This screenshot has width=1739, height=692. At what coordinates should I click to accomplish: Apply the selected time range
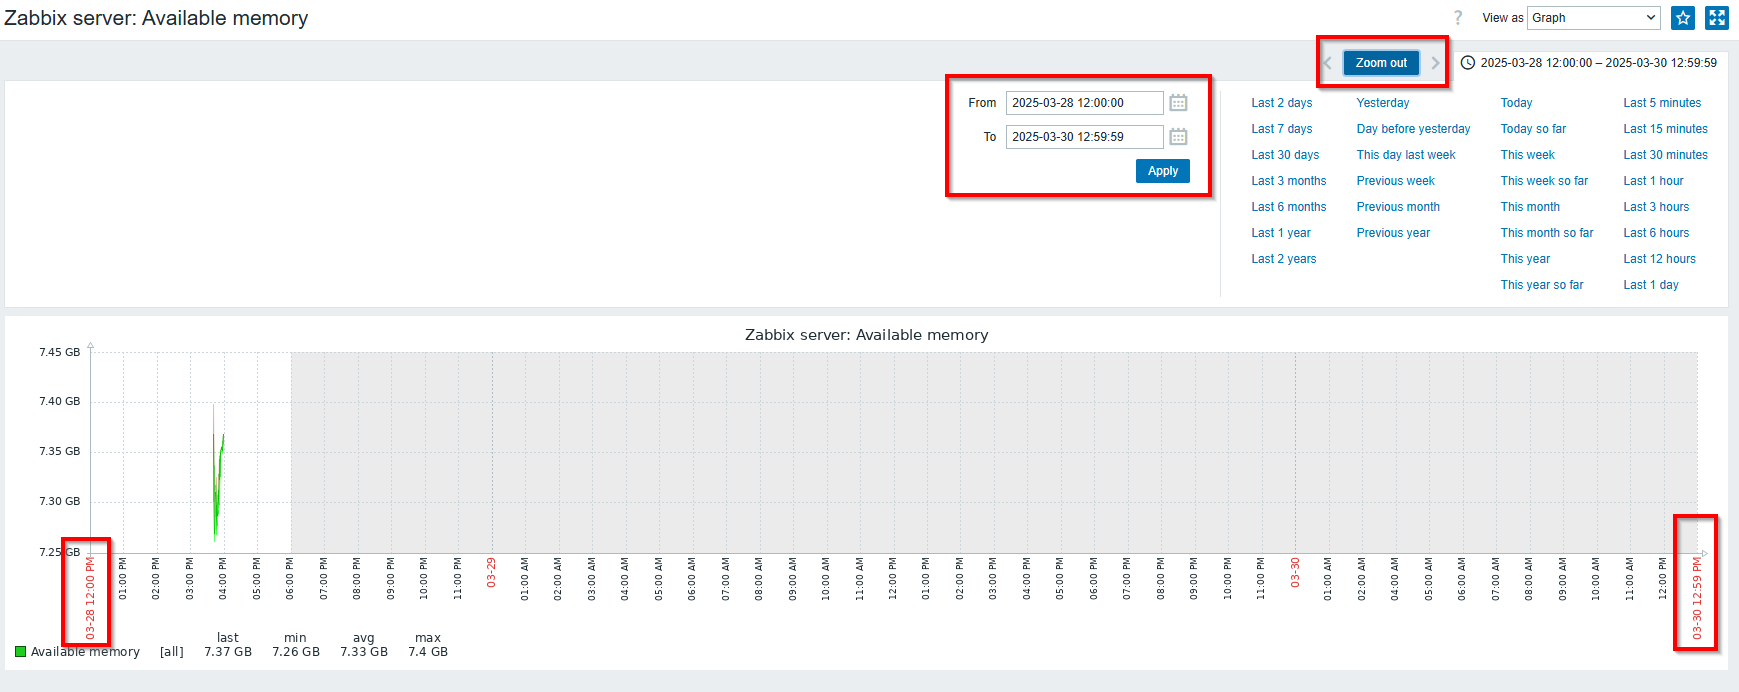coord(1163,171)
